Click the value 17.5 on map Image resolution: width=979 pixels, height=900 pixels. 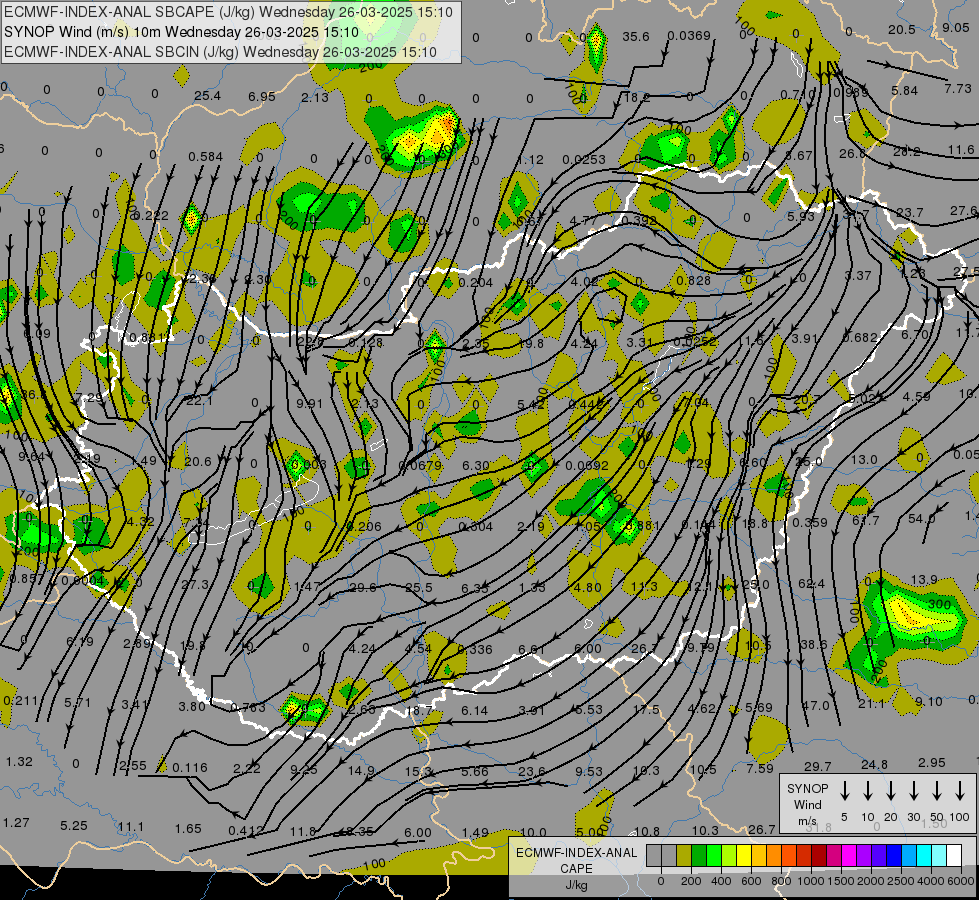tap(646, 710)
